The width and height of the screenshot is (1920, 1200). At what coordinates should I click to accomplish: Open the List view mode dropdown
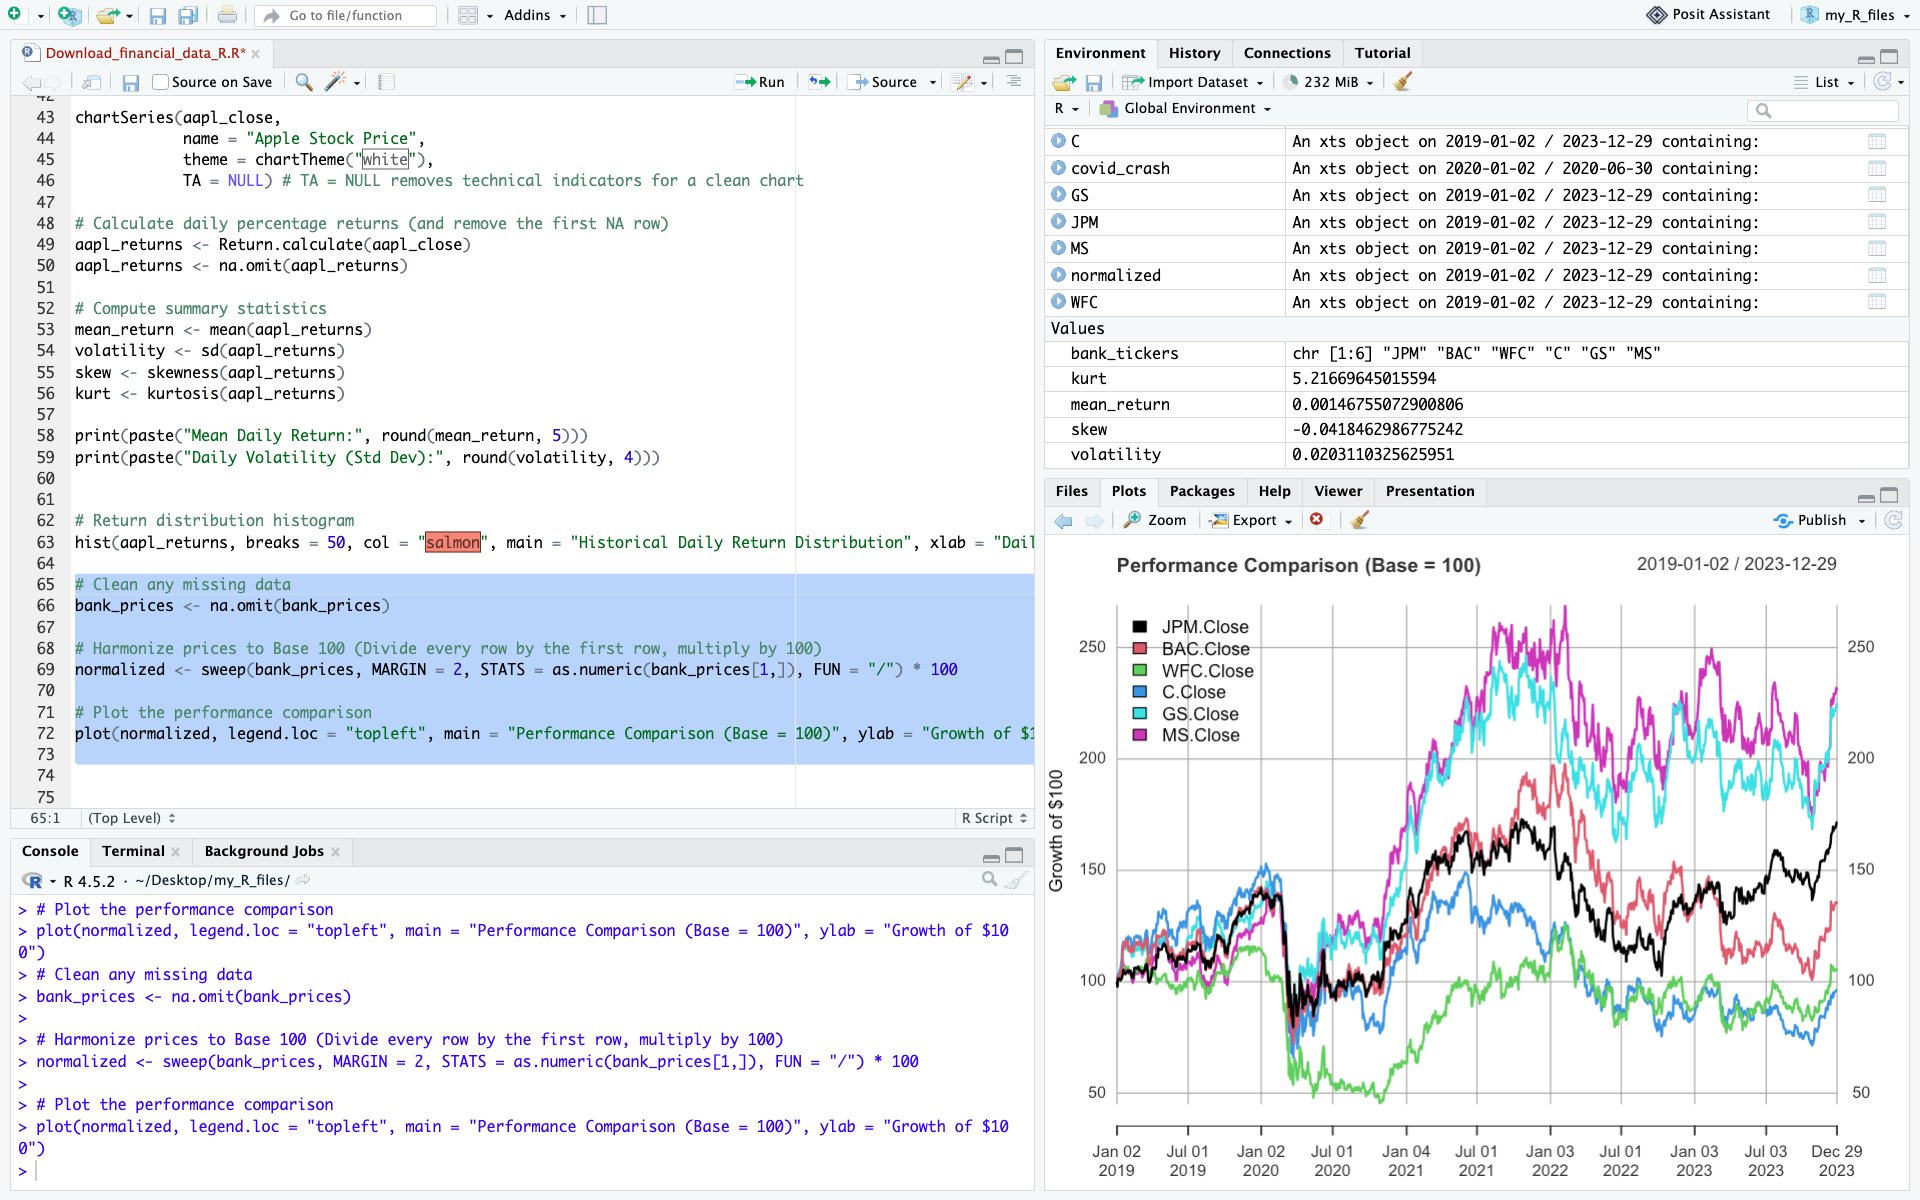pyautogui.click(x=1824, y=82)
